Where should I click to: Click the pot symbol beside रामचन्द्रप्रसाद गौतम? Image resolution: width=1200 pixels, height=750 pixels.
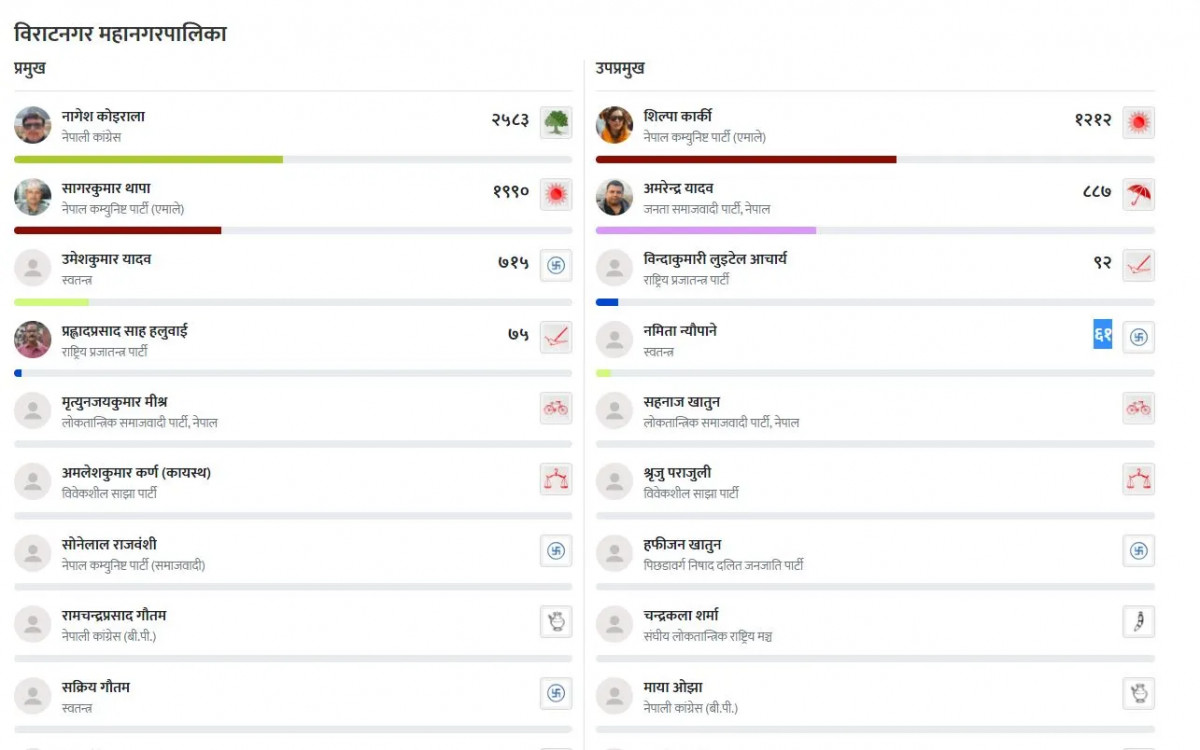coord(556,622)
